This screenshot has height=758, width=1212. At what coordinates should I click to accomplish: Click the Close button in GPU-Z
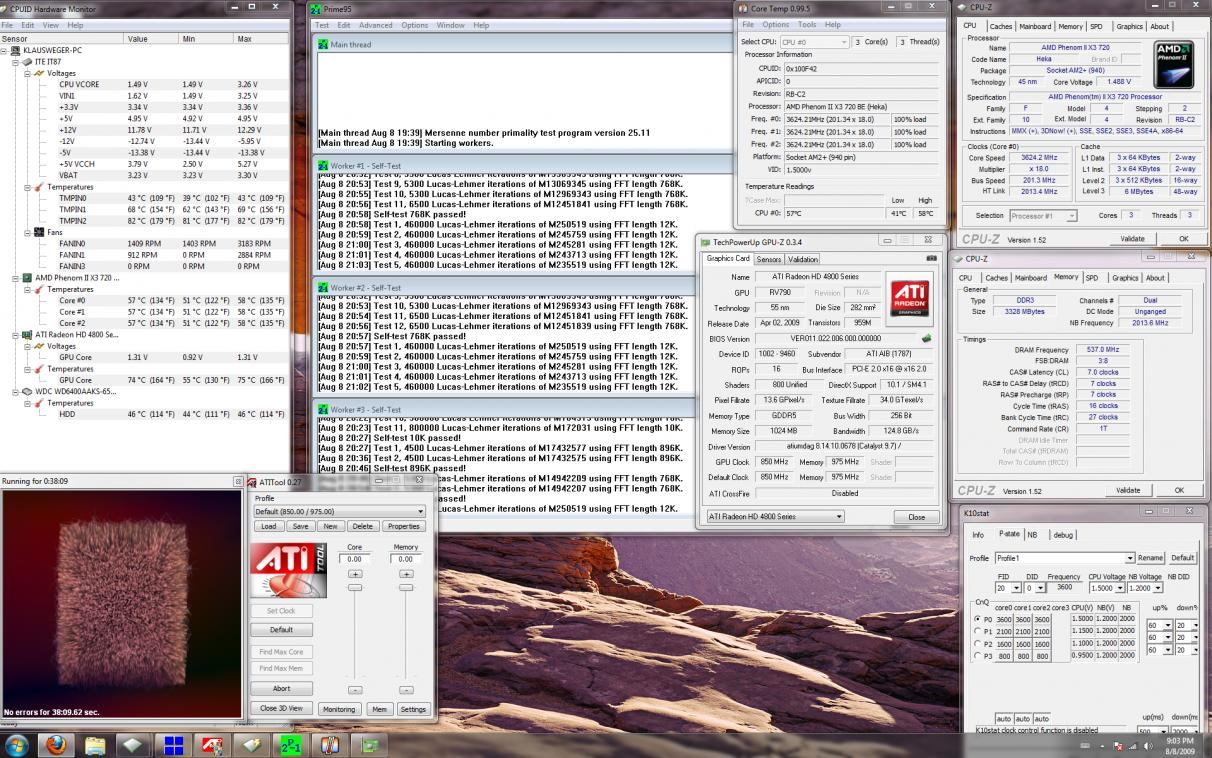point(916,517)
